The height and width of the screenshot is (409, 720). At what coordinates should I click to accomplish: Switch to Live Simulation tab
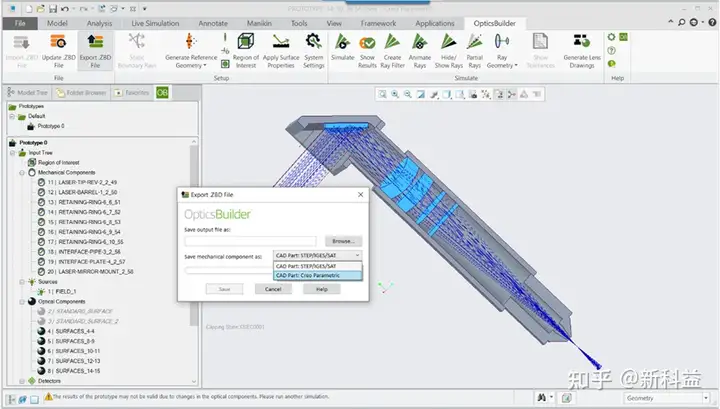(155, 23)
